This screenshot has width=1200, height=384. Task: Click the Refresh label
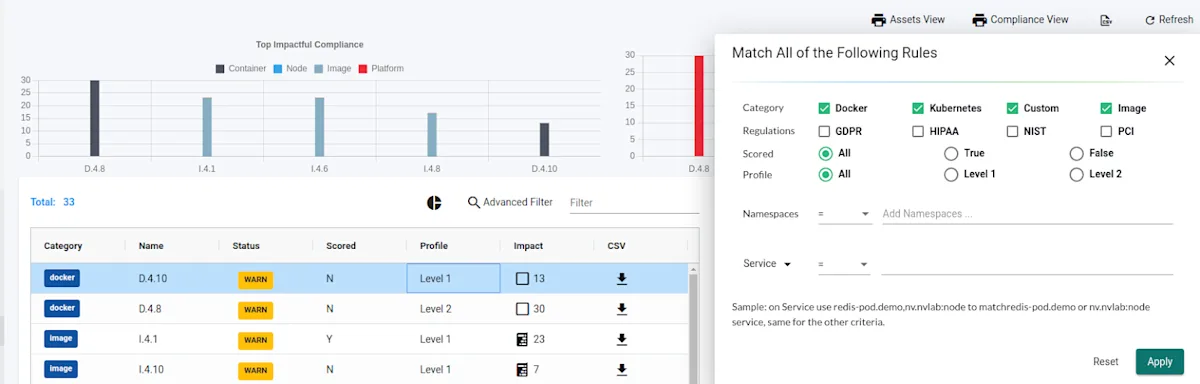(1176, 20)
